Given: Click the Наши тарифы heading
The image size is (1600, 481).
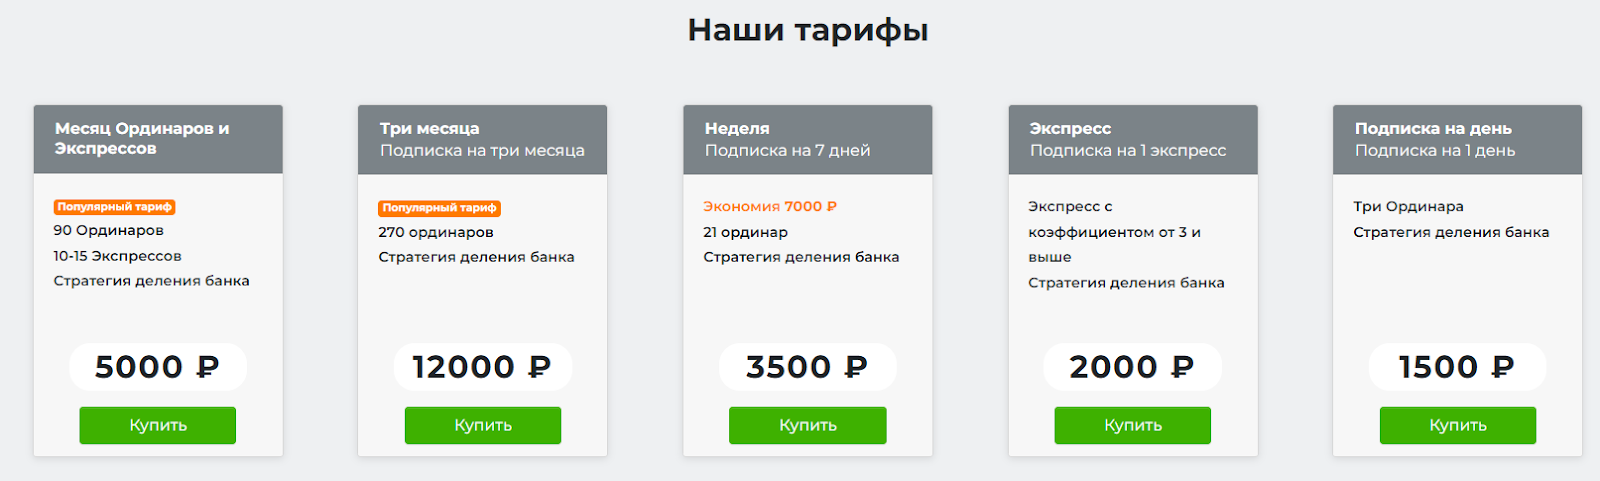Looking at the screenshot, I should tap(808, 30).
